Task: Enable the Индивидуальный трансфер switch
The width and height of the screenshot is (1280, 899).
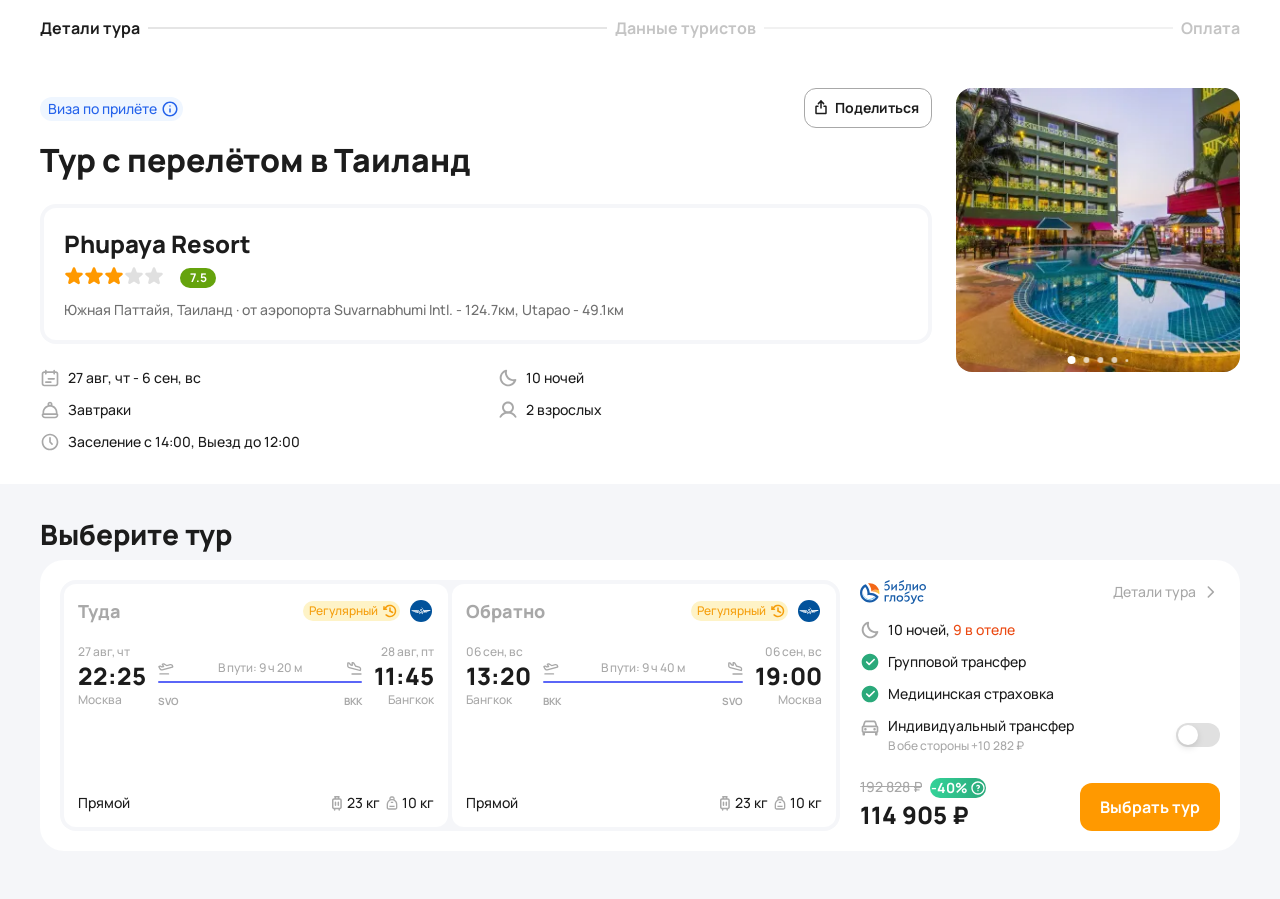Action: coord(1198,735)
